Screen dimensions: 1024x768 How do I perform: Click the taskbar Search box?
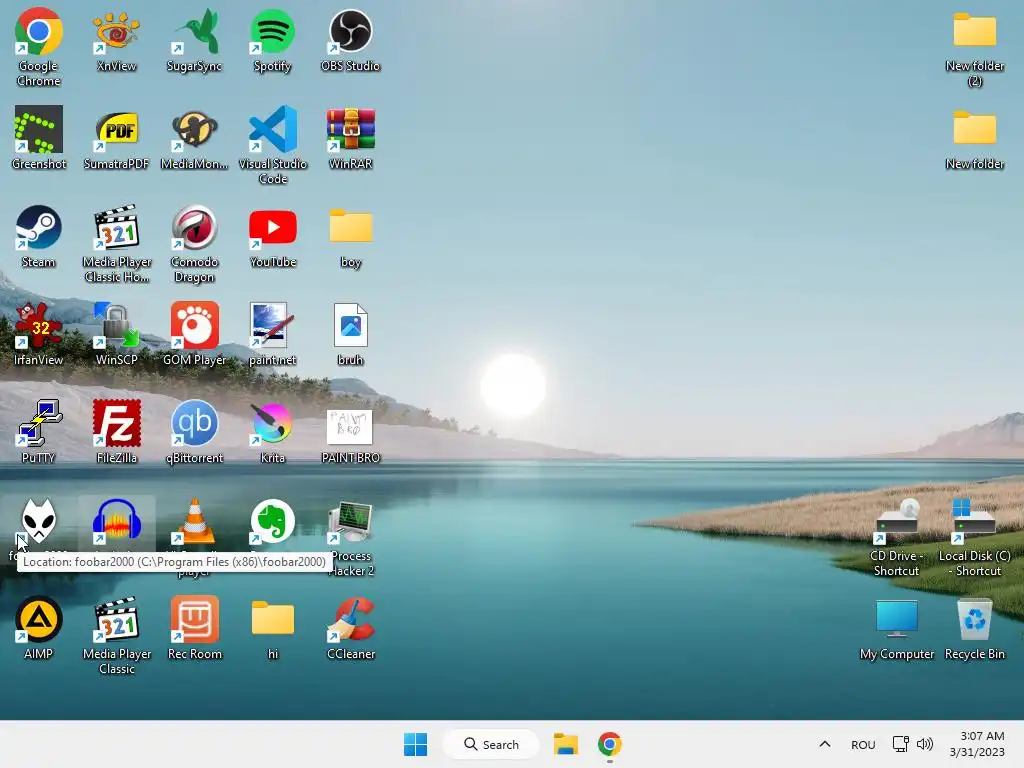491,744
